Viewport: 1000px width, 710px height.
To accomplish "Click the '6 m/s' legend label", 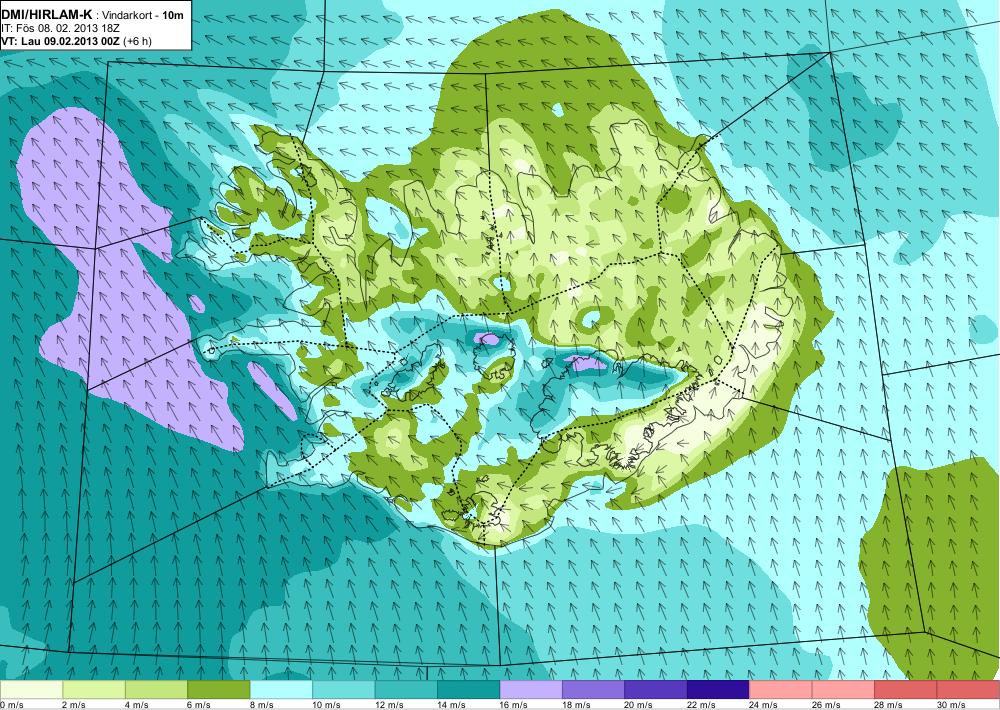I will [x=199, y=705].
